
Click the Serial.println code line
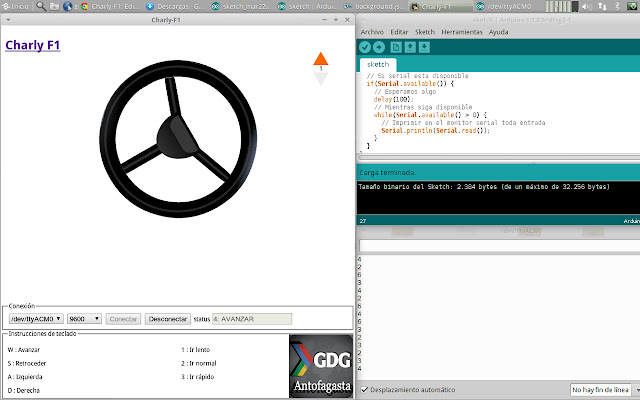pyautogui.click(x=435, y=131)
